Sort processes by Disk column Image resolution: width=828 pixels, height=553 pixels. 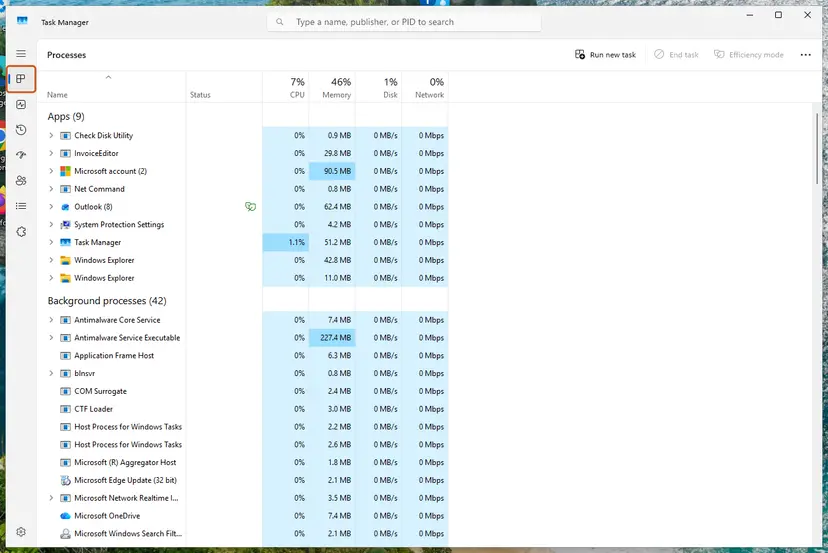click(x=379, y=87)
